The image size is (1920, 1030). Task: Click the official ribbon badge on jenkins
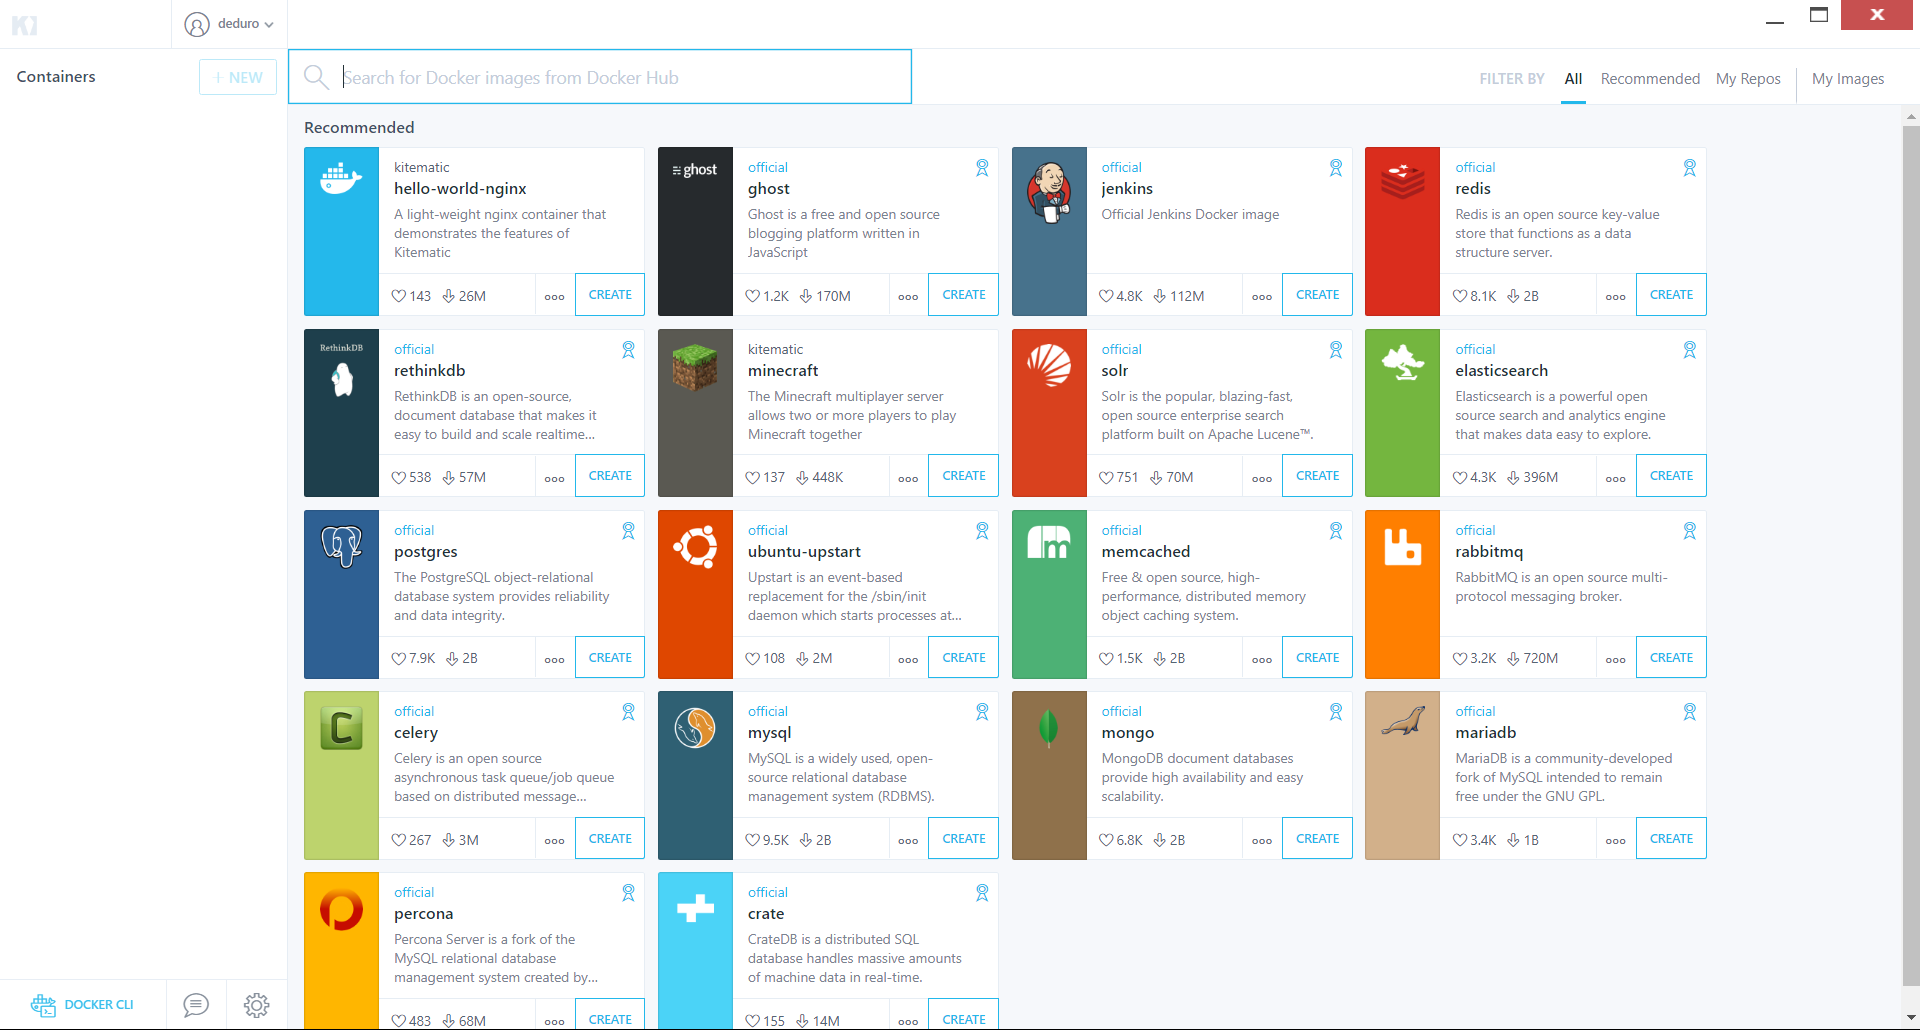(1335, 168)
